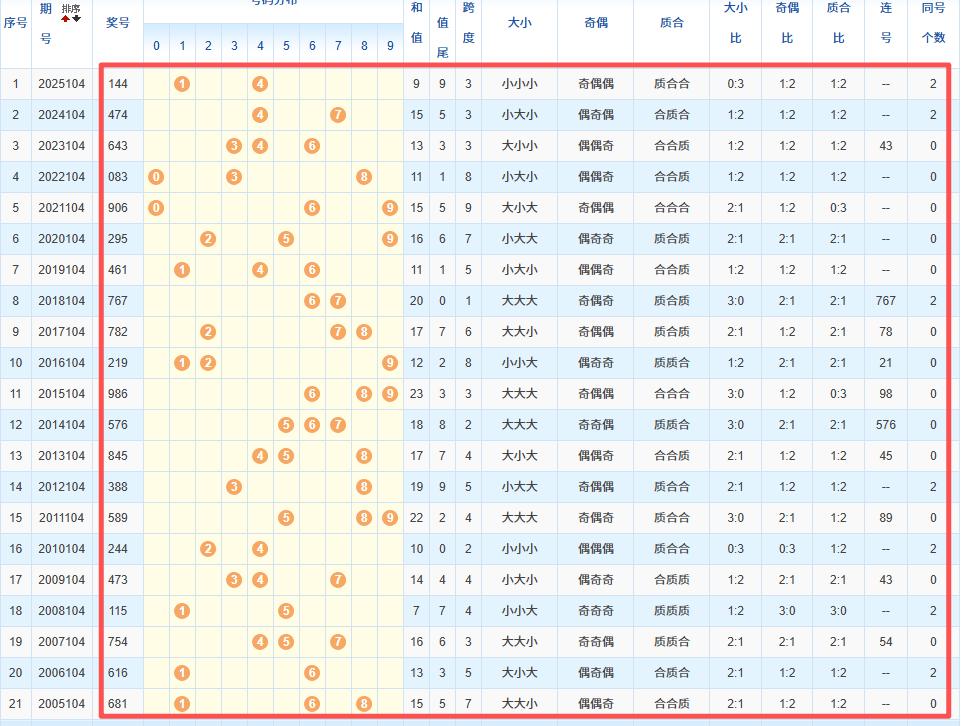
Task: Click orange ball 5 in row 2008104
Action: point(286,611)
